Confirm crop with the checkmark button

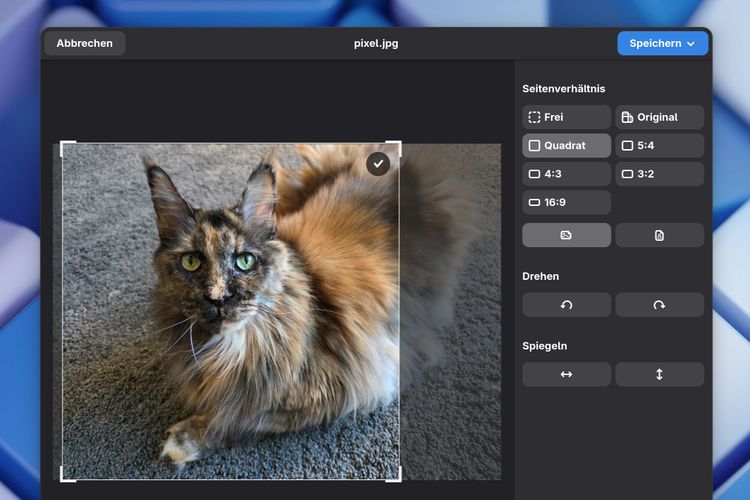[378, 164]
